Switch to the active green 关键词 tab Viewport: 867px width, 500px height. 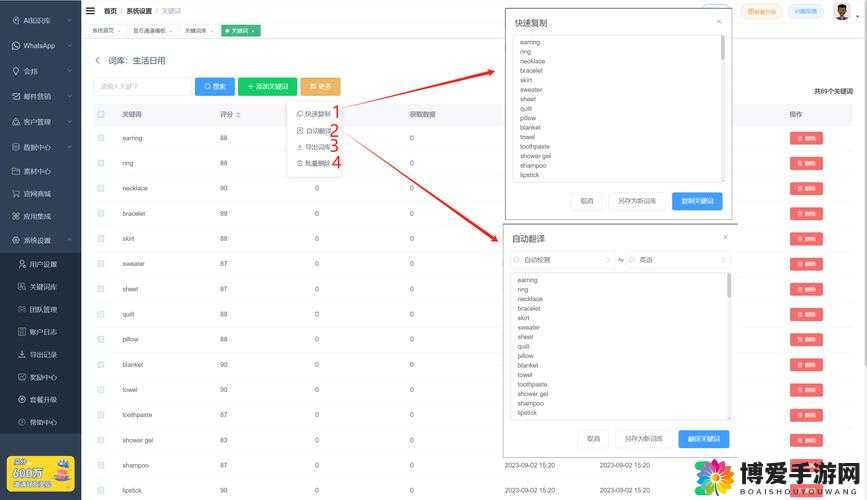click(x=241, y=31)
